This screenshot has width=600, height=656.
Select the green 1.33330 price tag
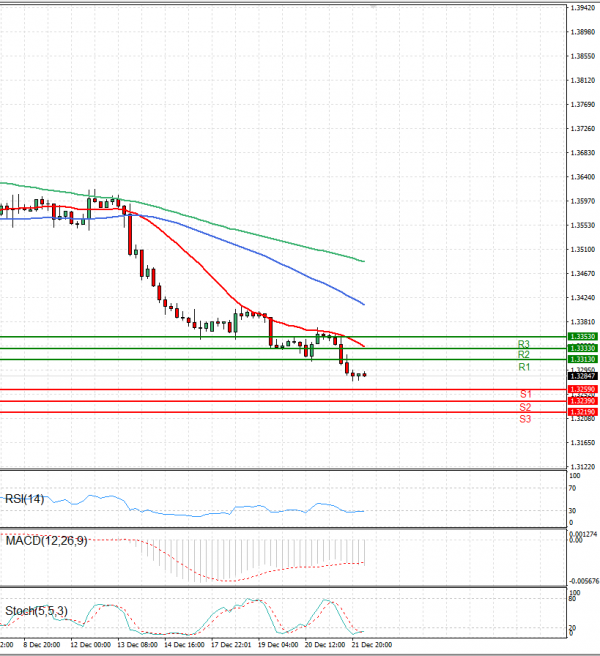pyautogui.click(x=583, y=348)
